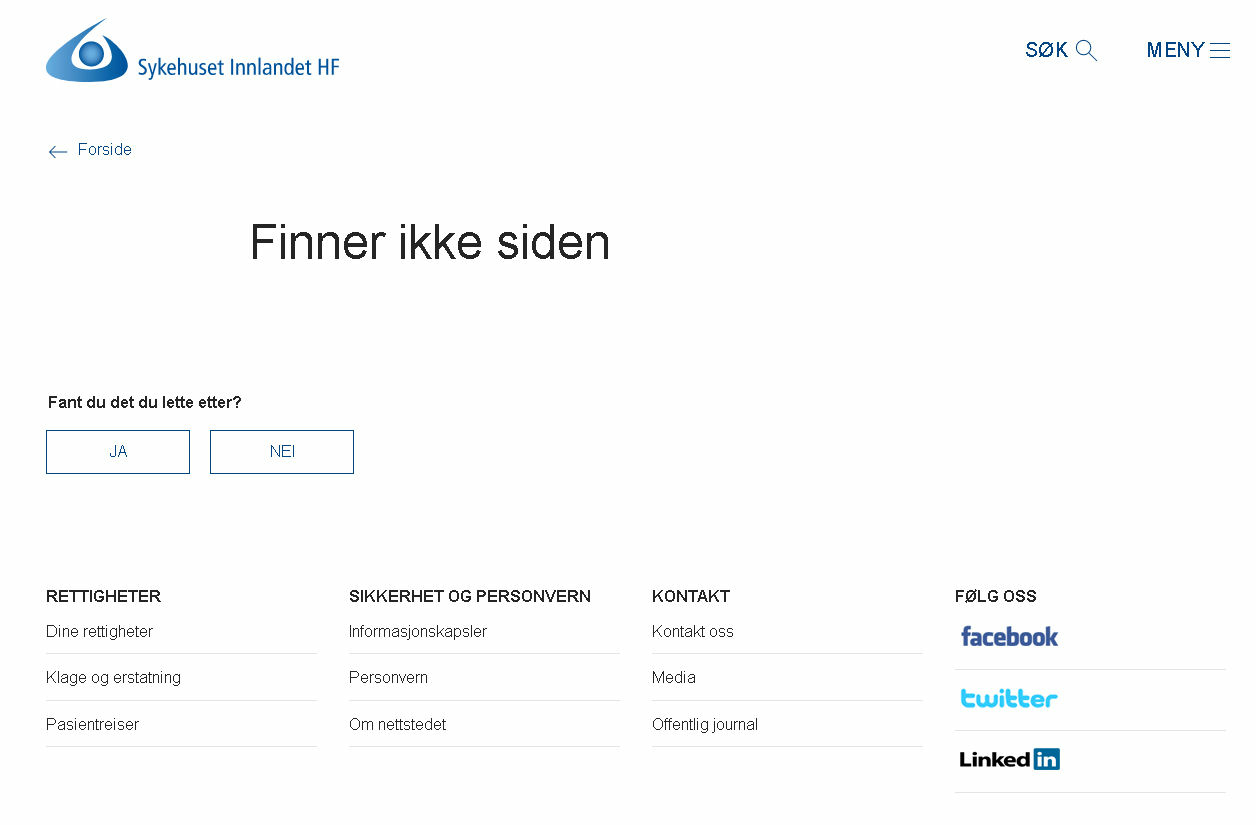
Task: Click the back arrow beside Forside
Action: tap(57, 151)
